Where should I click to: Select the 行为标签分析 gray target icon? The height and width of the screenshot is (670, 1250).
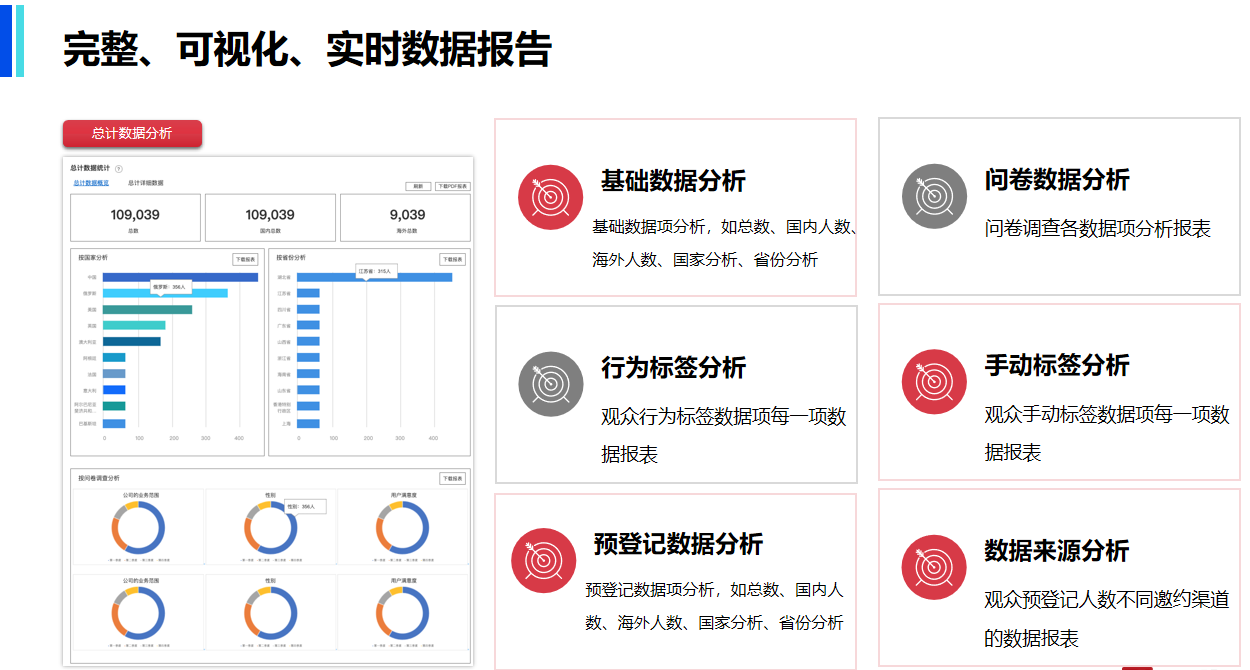pyautogui.click(x=550, y=384)
